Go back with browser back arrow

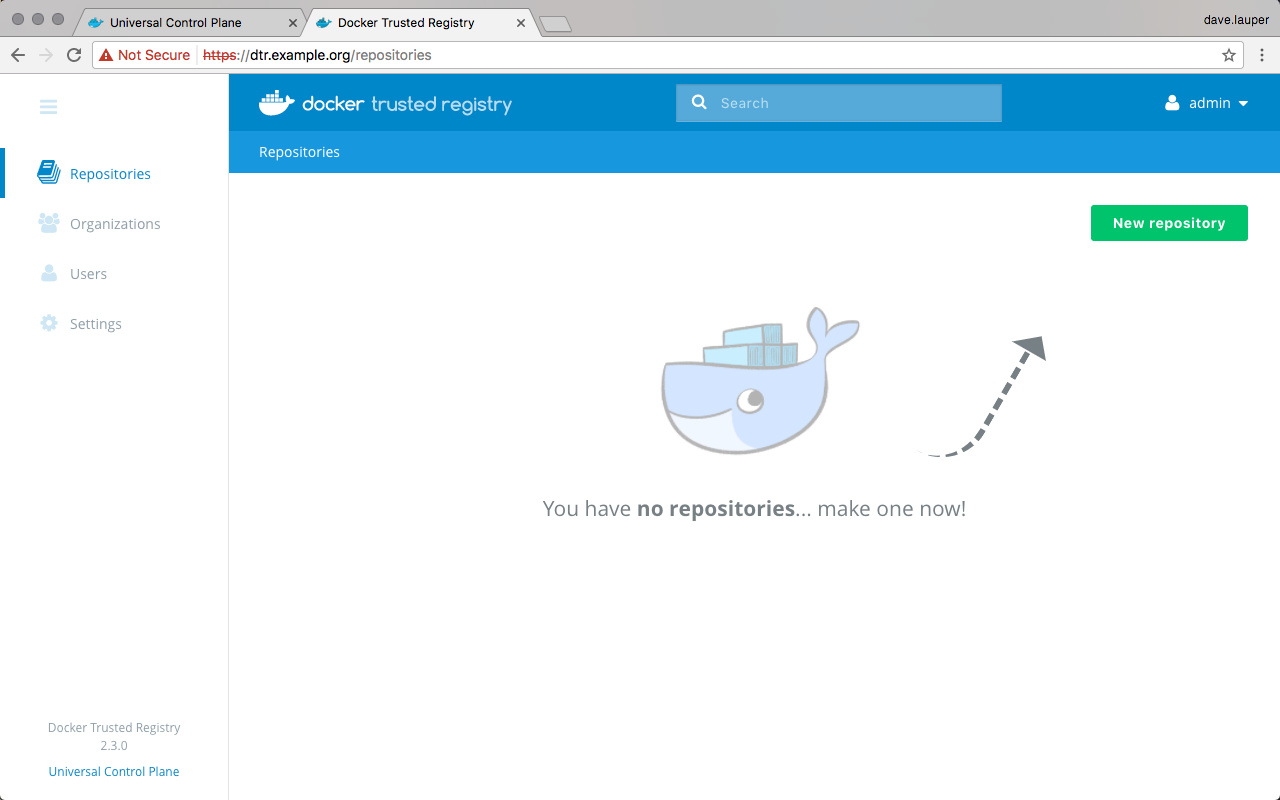click(x=18, y=55)
